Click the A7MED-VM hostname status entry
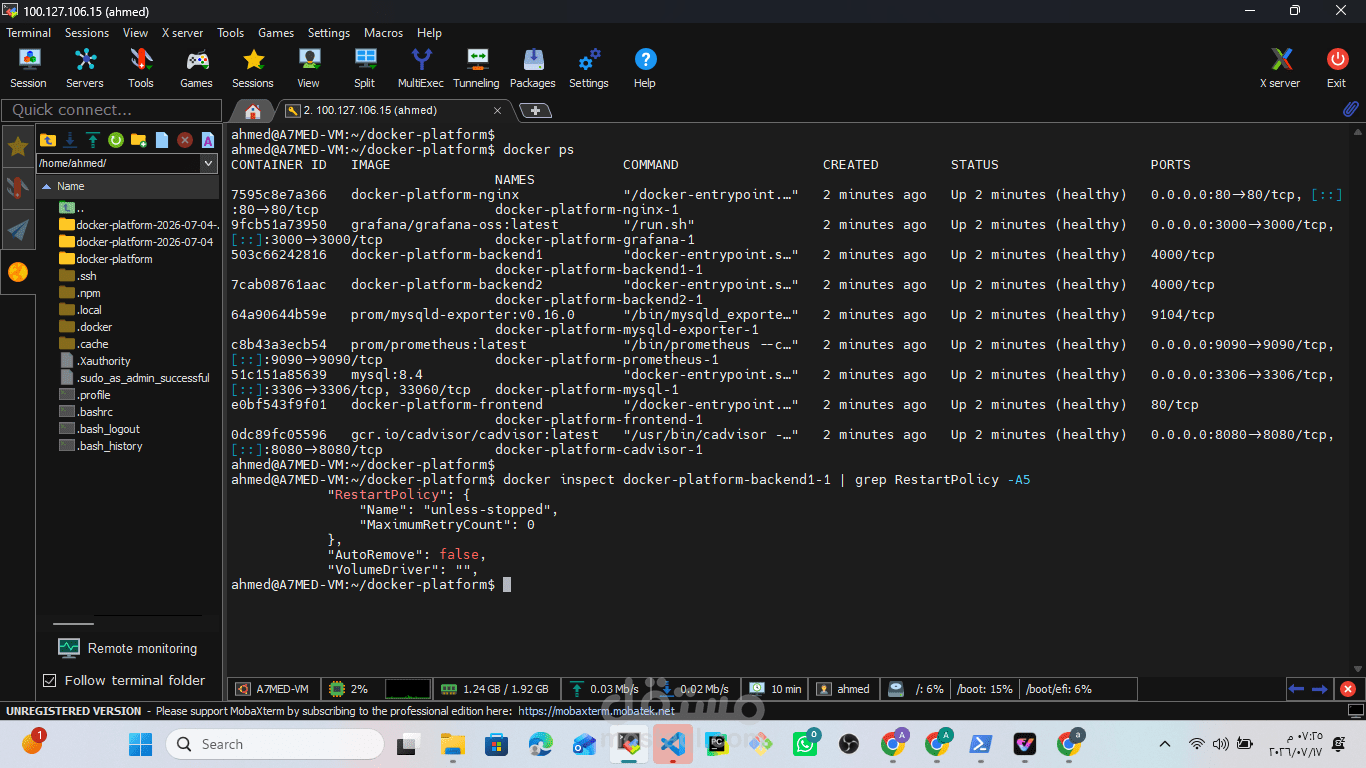 pyautogui.click(x=274, y=689)
